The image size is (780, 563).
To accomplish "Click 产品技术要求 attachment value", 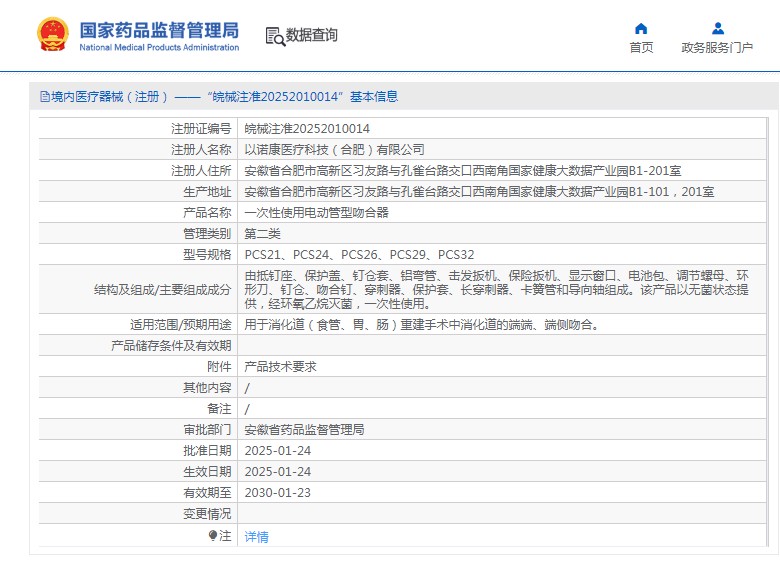I will (x=280, y=367).
